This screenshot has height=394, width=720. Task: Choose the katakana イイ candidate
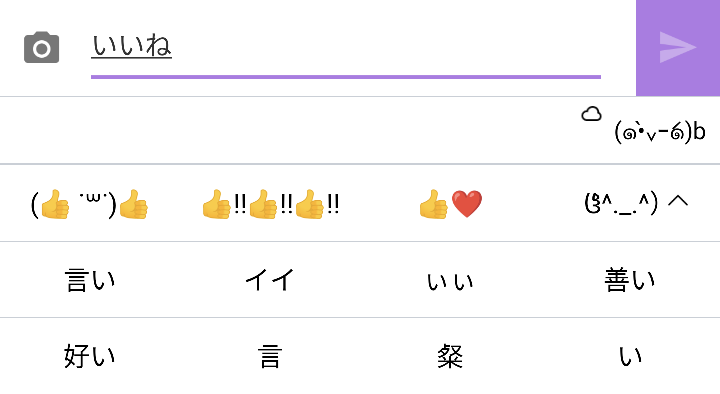coord(270,280)
